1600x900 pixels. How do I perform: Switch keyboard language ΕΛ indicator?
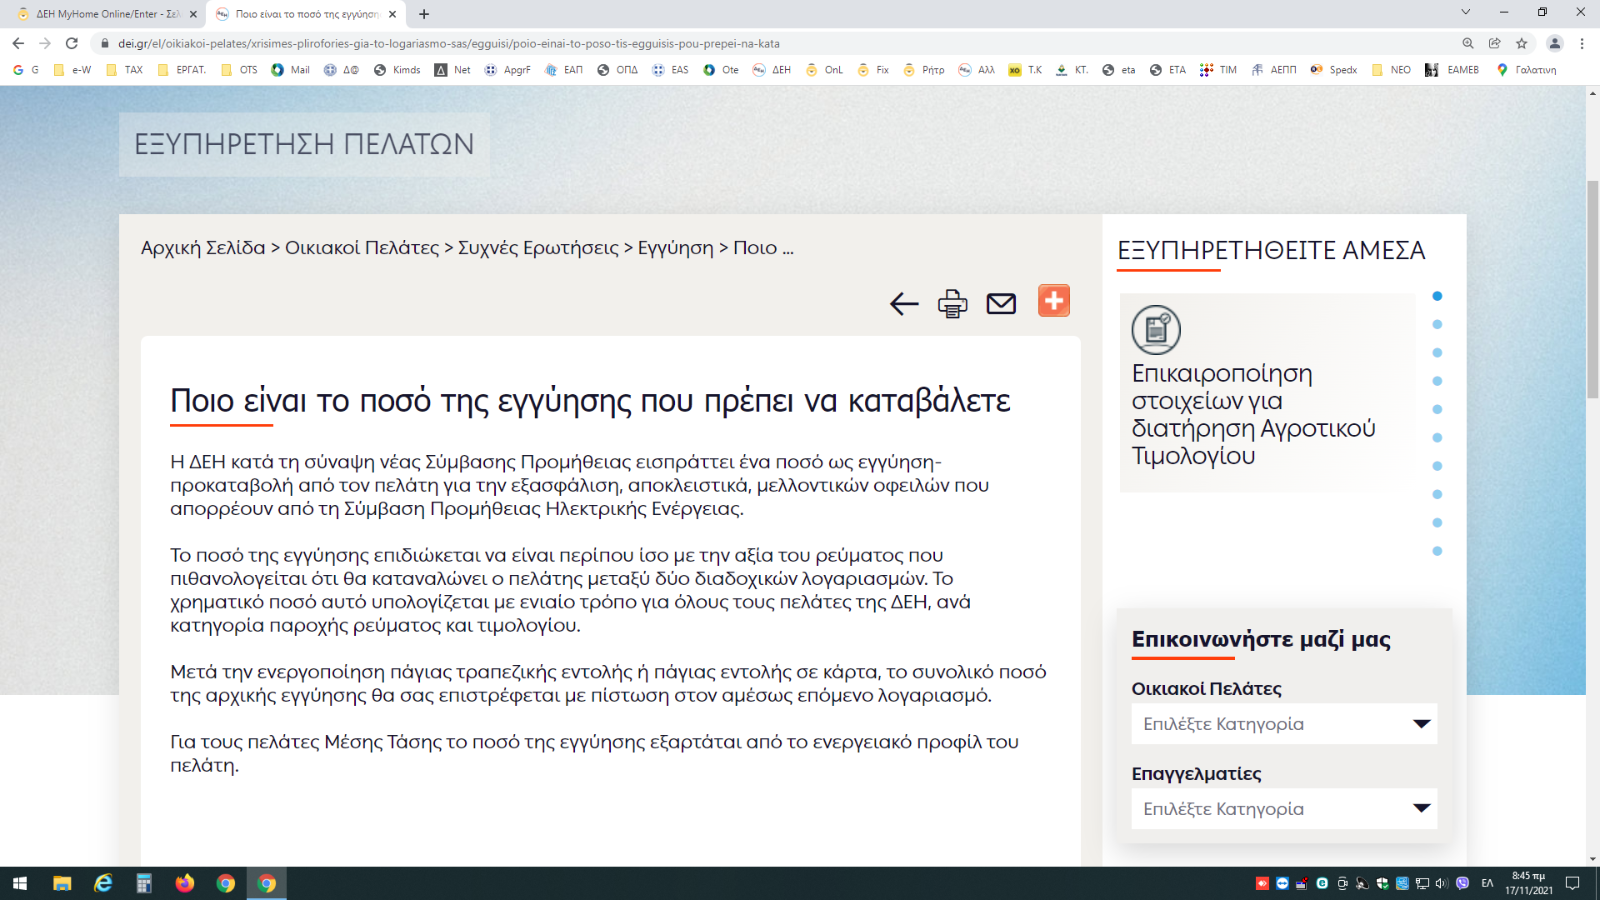1487,883
